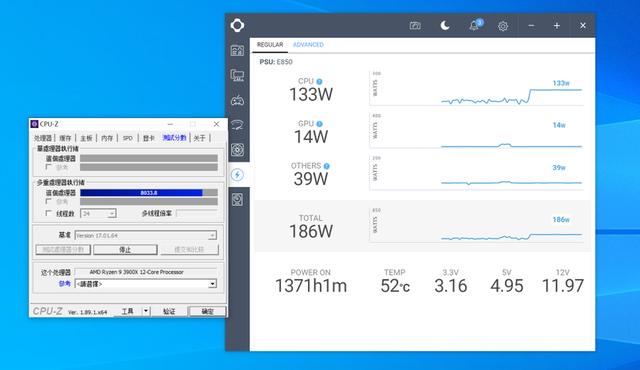This screenshot has height=370, width=640.
Task: Open the monitor build icon in sidebar
Action: 237,75
